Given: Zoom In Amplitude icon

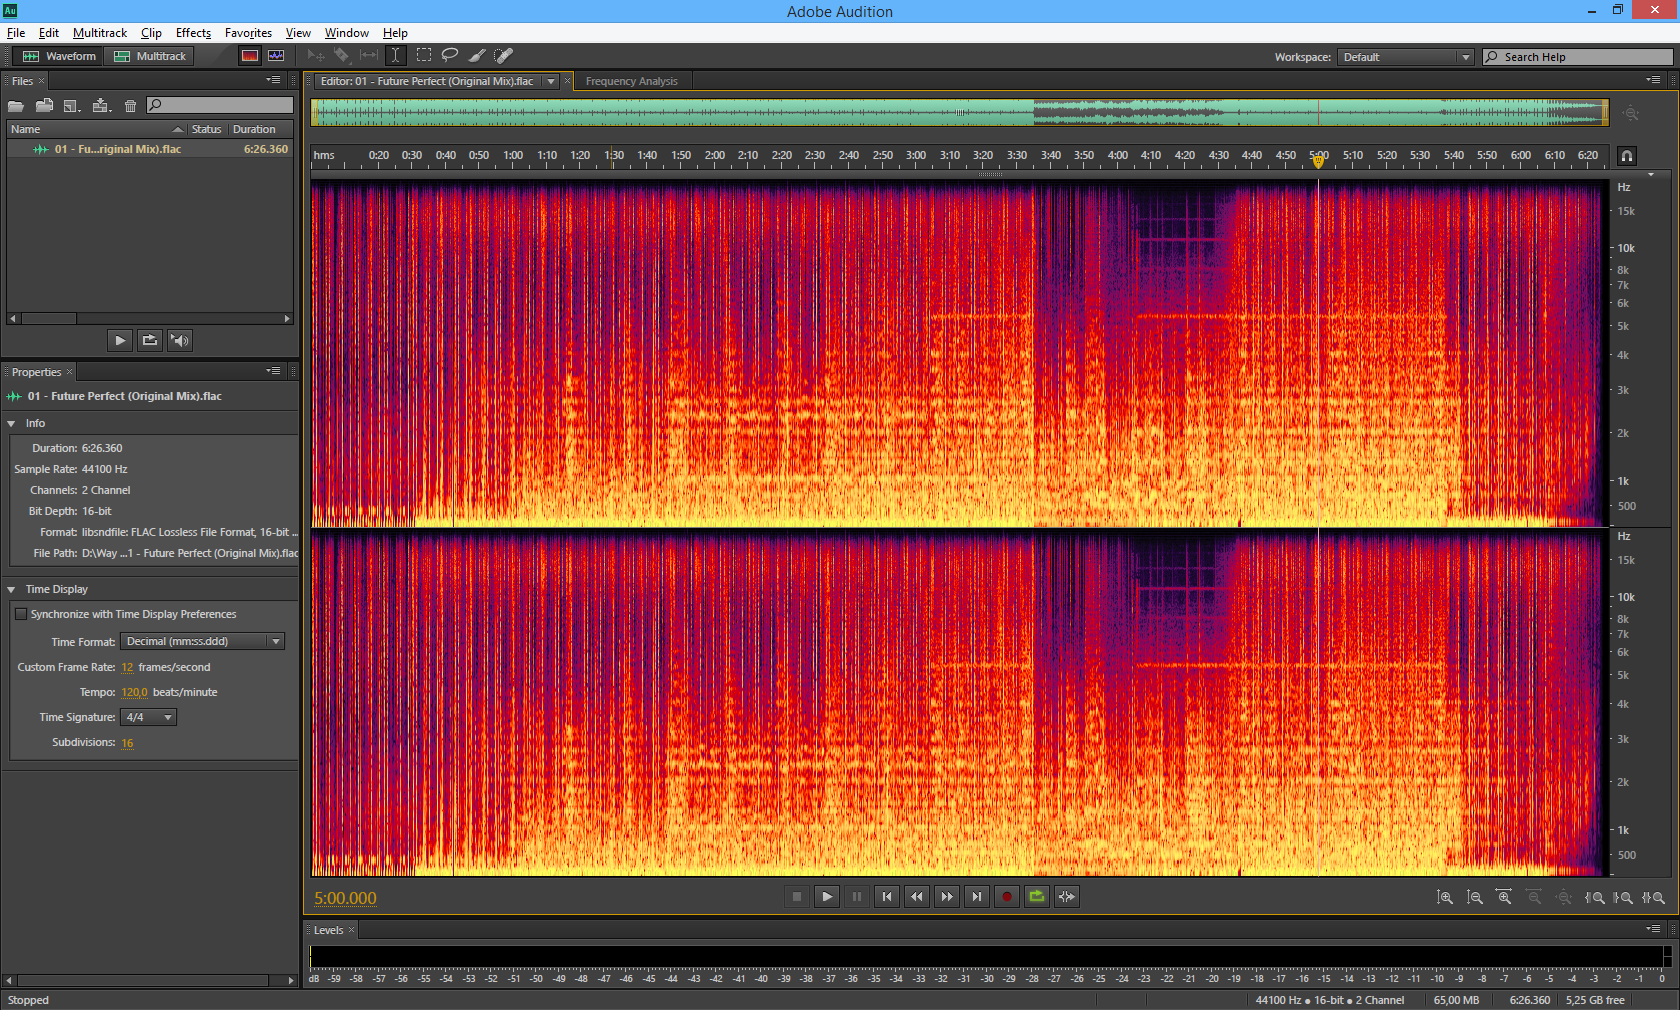Looking at the screenshot, I should point(1445,898).
